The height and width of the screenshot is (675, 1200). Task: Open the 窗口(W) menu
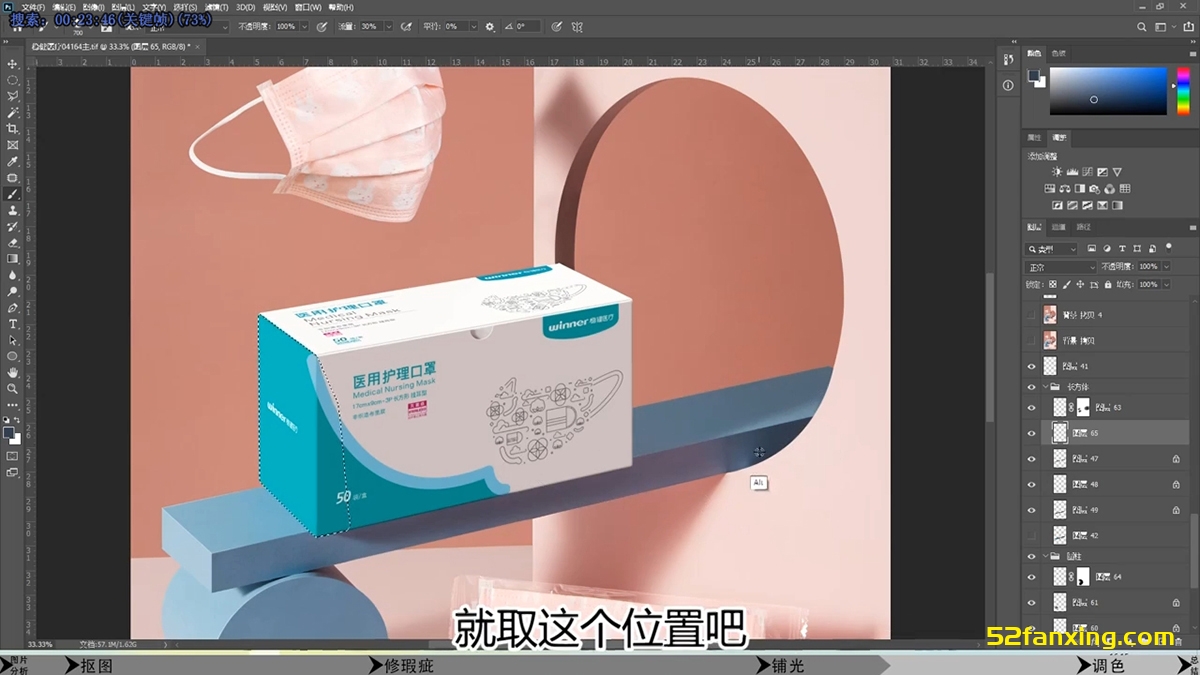pos(306,7)
